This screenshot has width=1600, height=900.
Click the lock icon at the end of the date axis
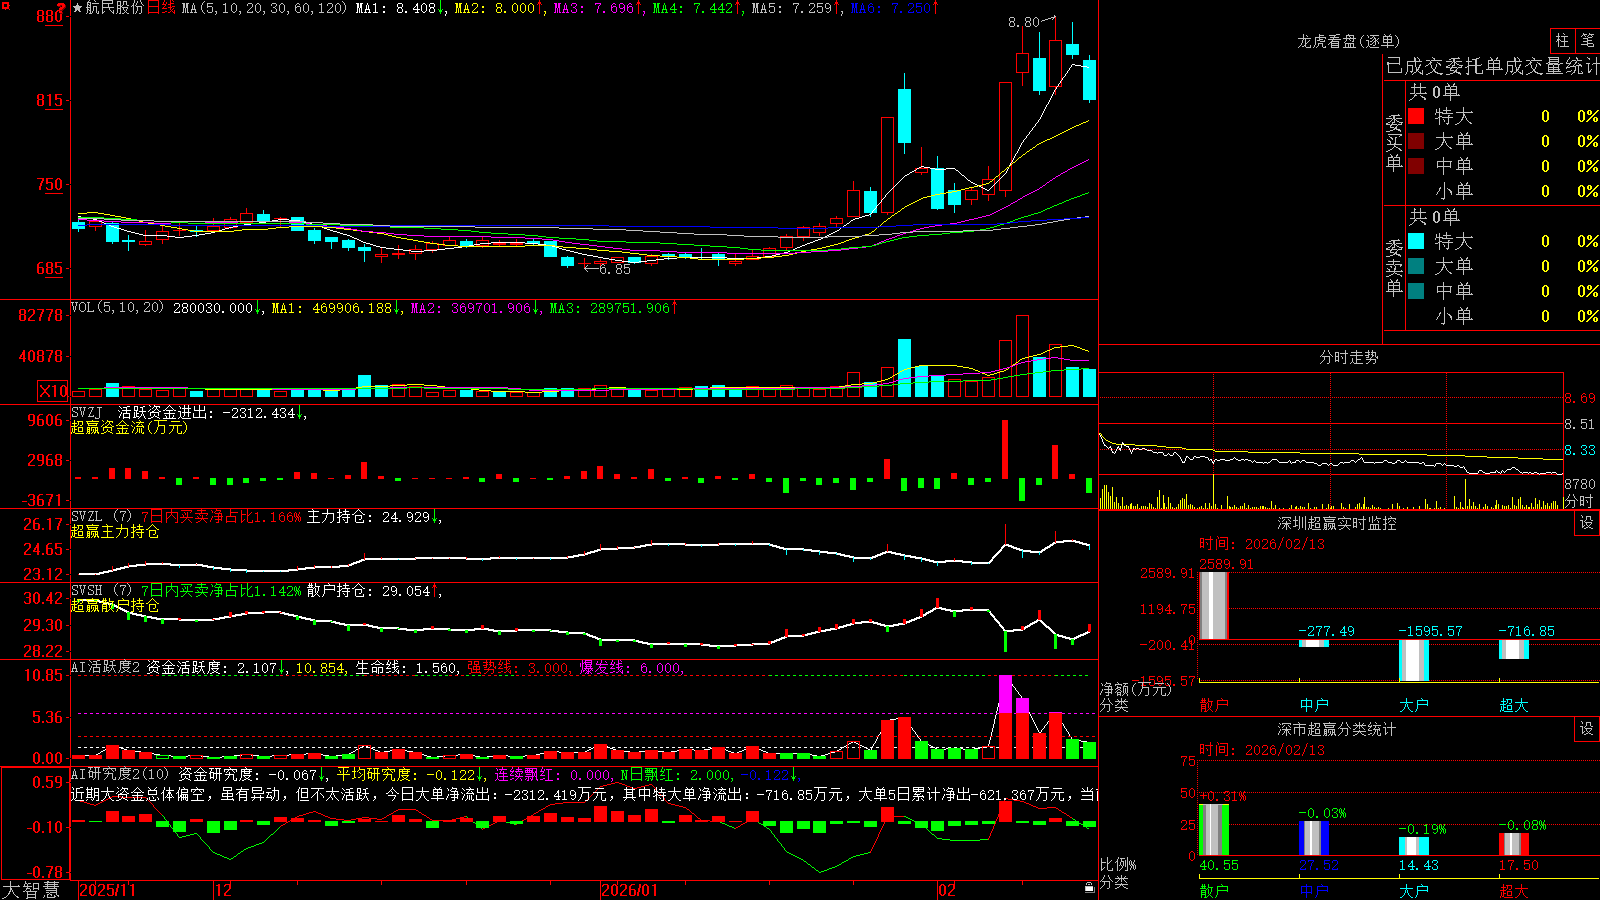click(1090, 888)
